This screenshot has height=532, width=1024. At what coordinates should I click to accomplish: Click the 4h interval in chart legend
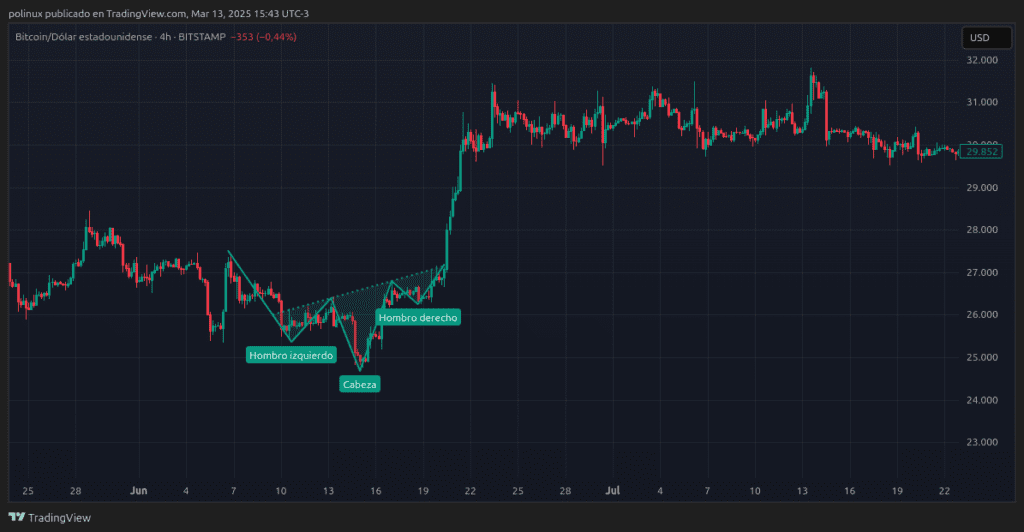(164, 37)
